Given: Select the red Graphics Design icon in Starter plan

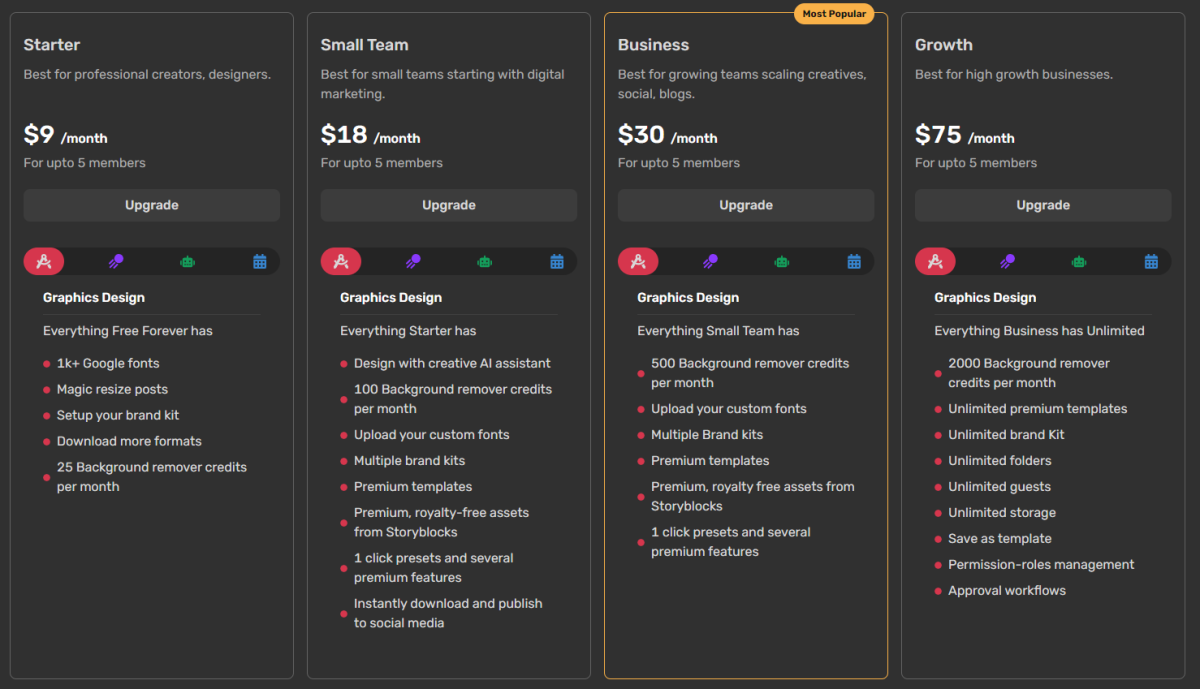Looking at the screenshot, I should [x=44, y=261].
